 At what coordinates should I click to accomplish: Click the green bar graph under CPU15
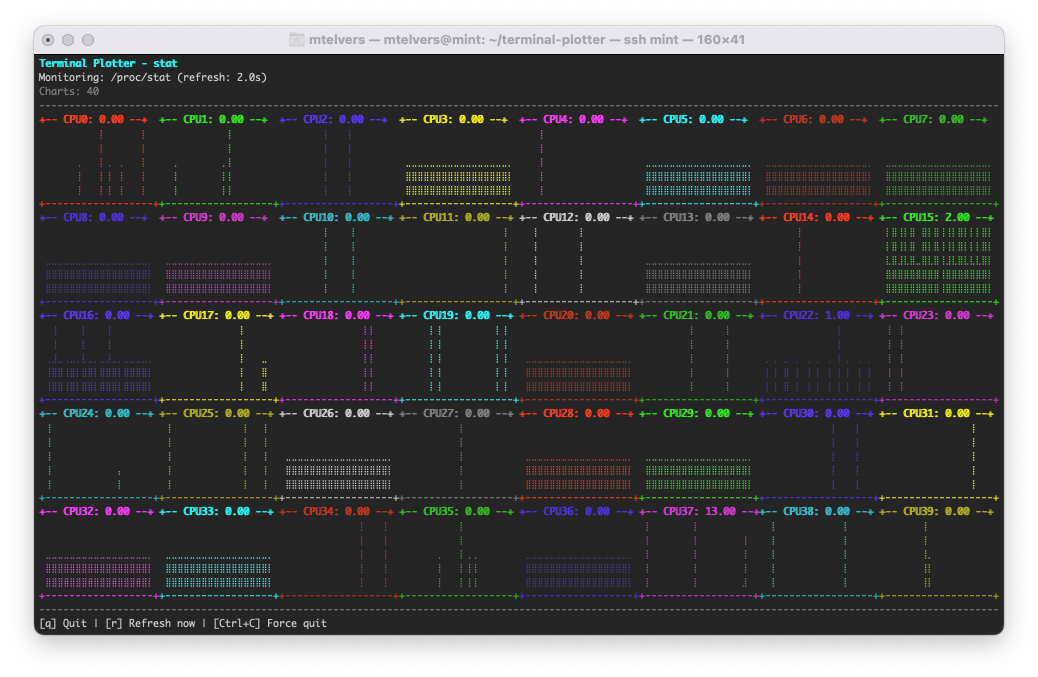click(x=938, y=260)
